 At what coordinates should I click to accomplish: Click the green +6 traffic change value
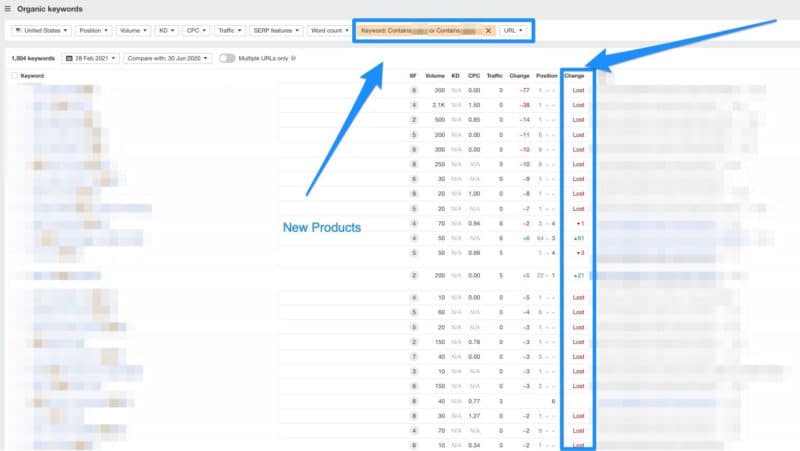point(526,238)
